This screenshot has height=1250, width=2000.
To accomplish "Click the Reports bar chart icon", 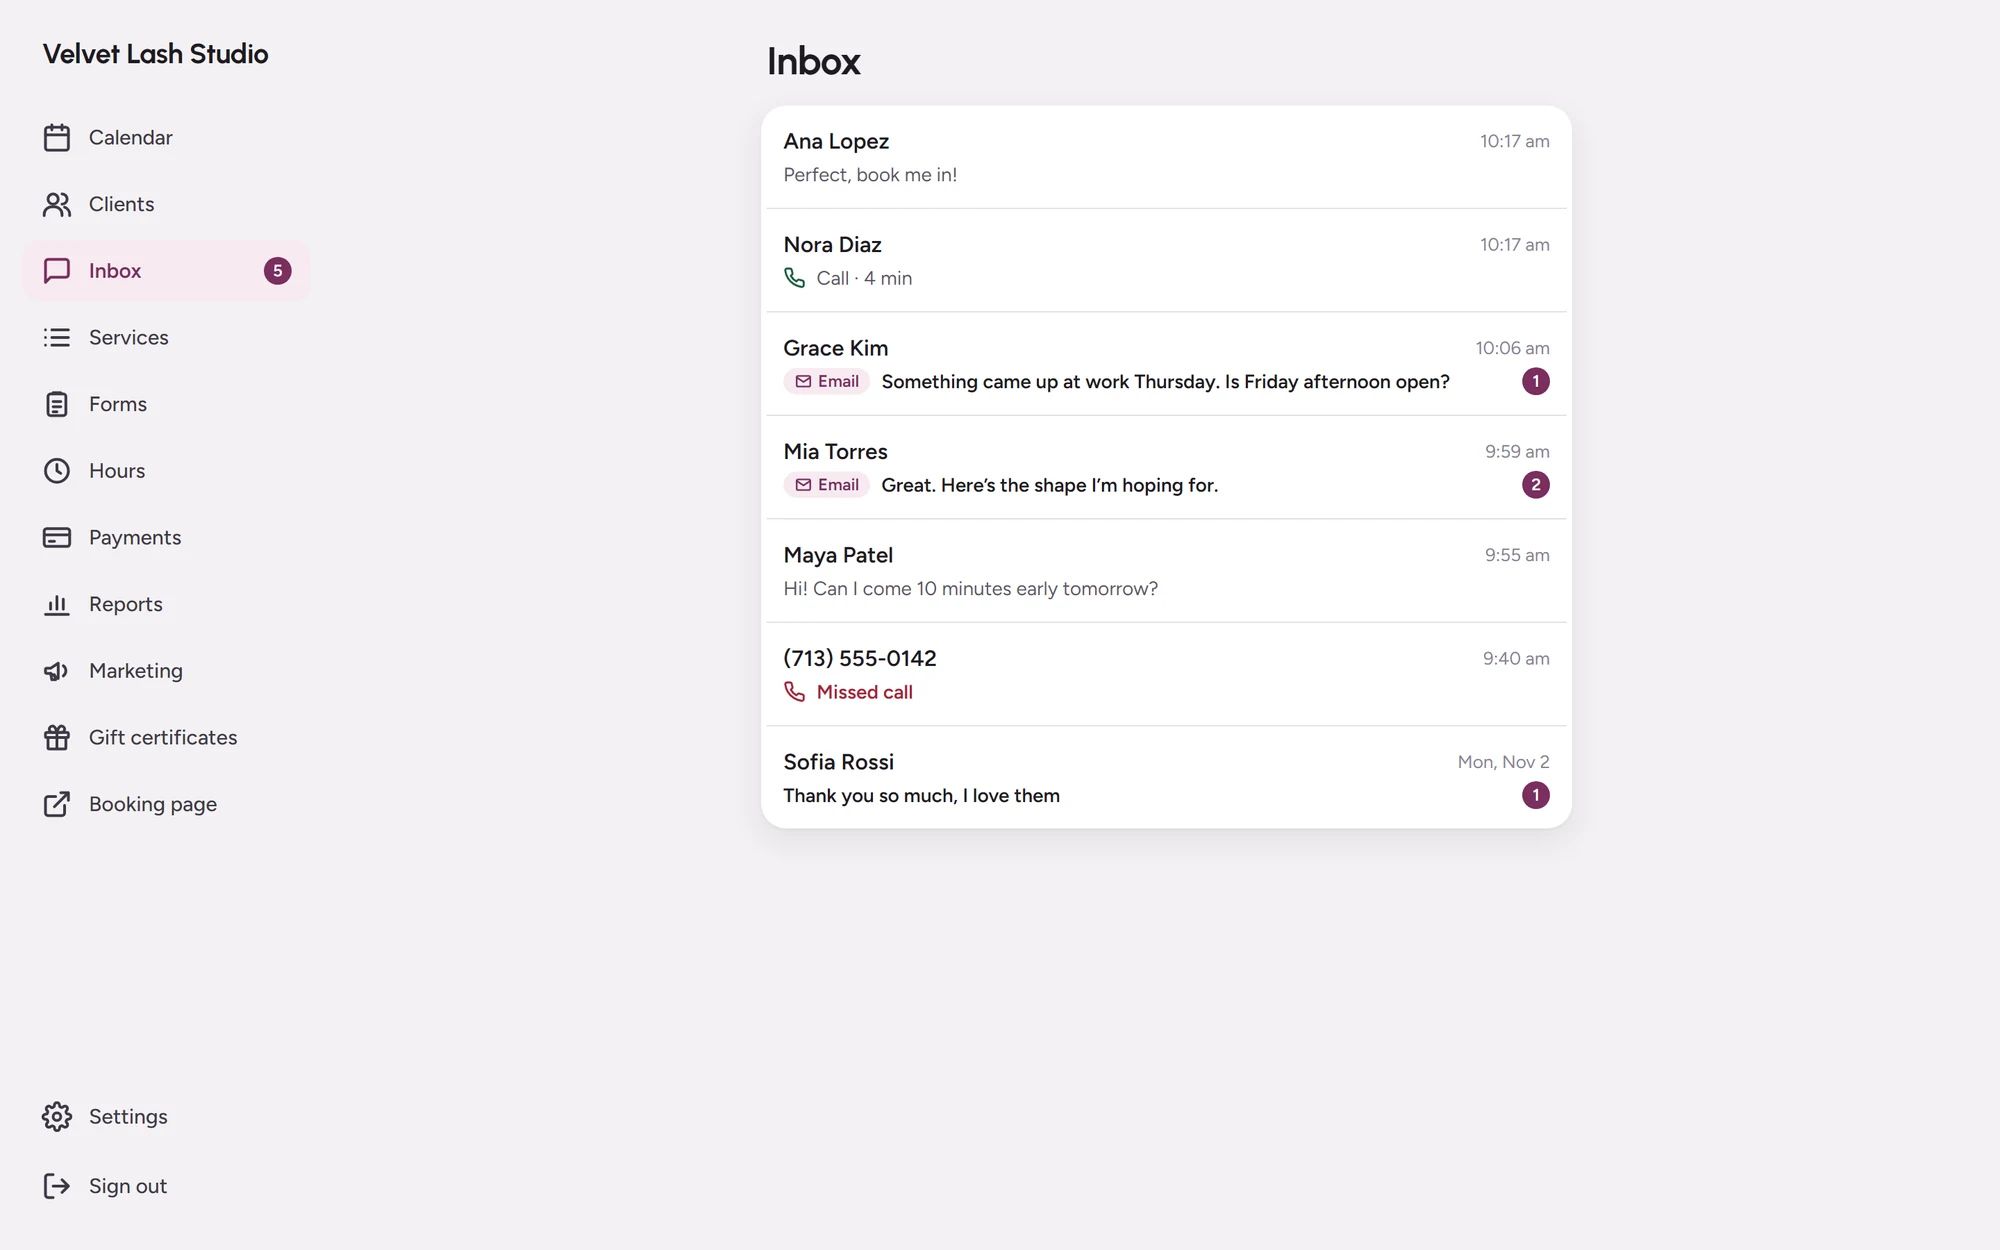I will pos(57,604).
